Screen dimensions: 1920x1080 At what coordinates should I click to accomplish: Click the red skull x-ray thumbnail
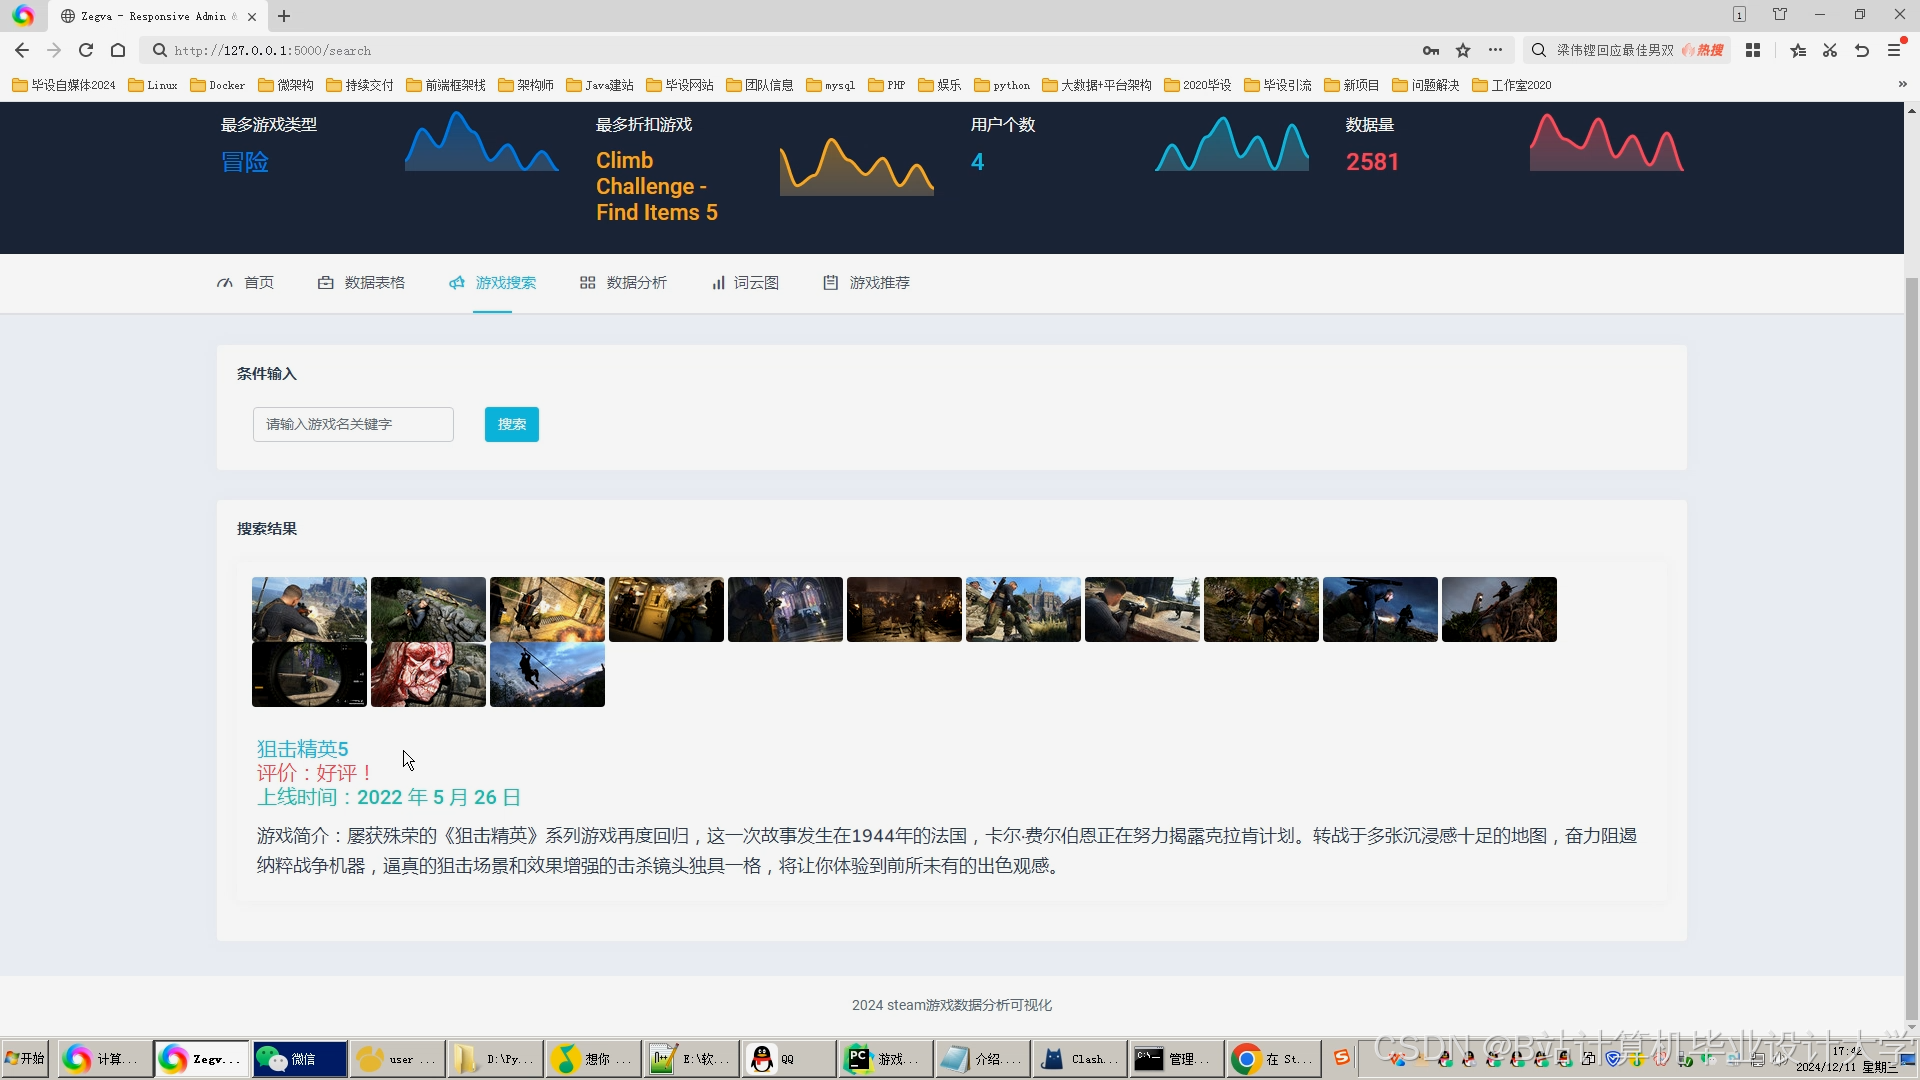tap(428, 675)
